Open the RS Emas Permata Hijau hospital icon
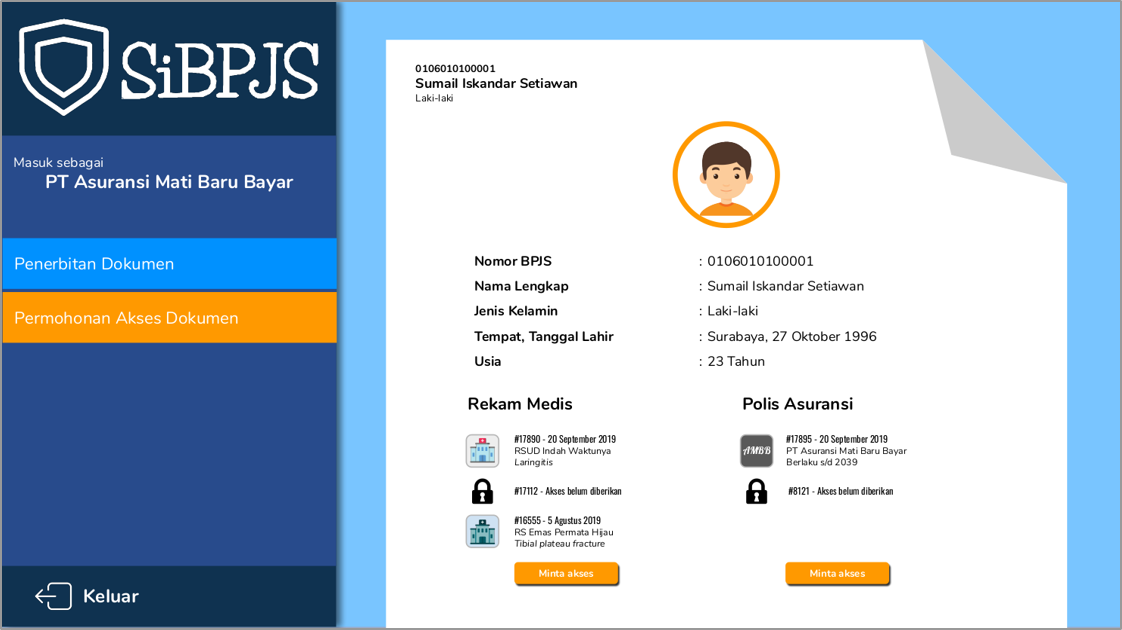Image resolution: width=1122 pixels, height=630 pixels. coord(482,531)
